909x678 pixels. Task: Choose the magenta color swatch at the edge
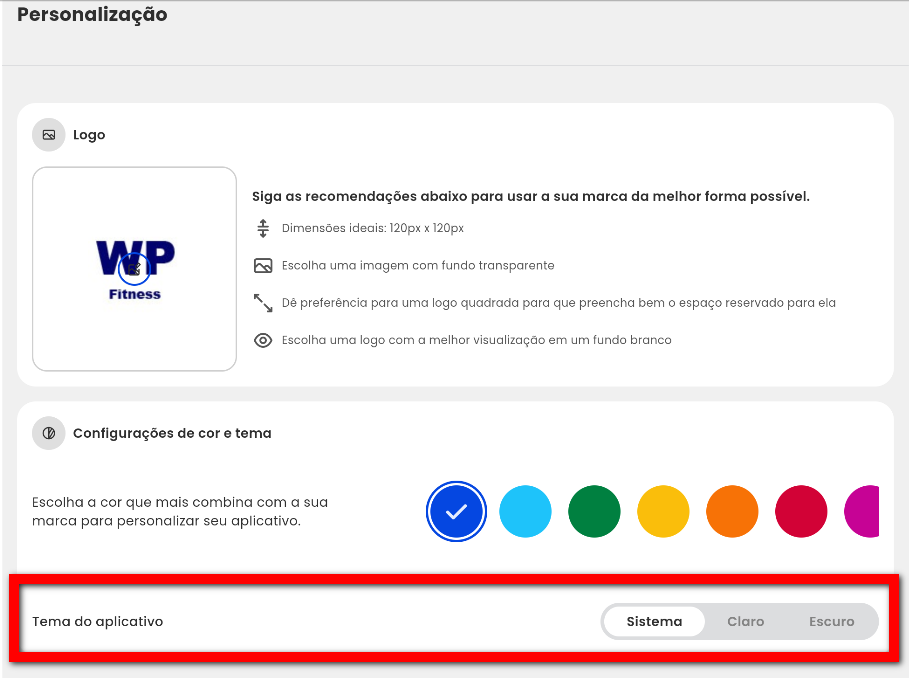coord(863,512)
